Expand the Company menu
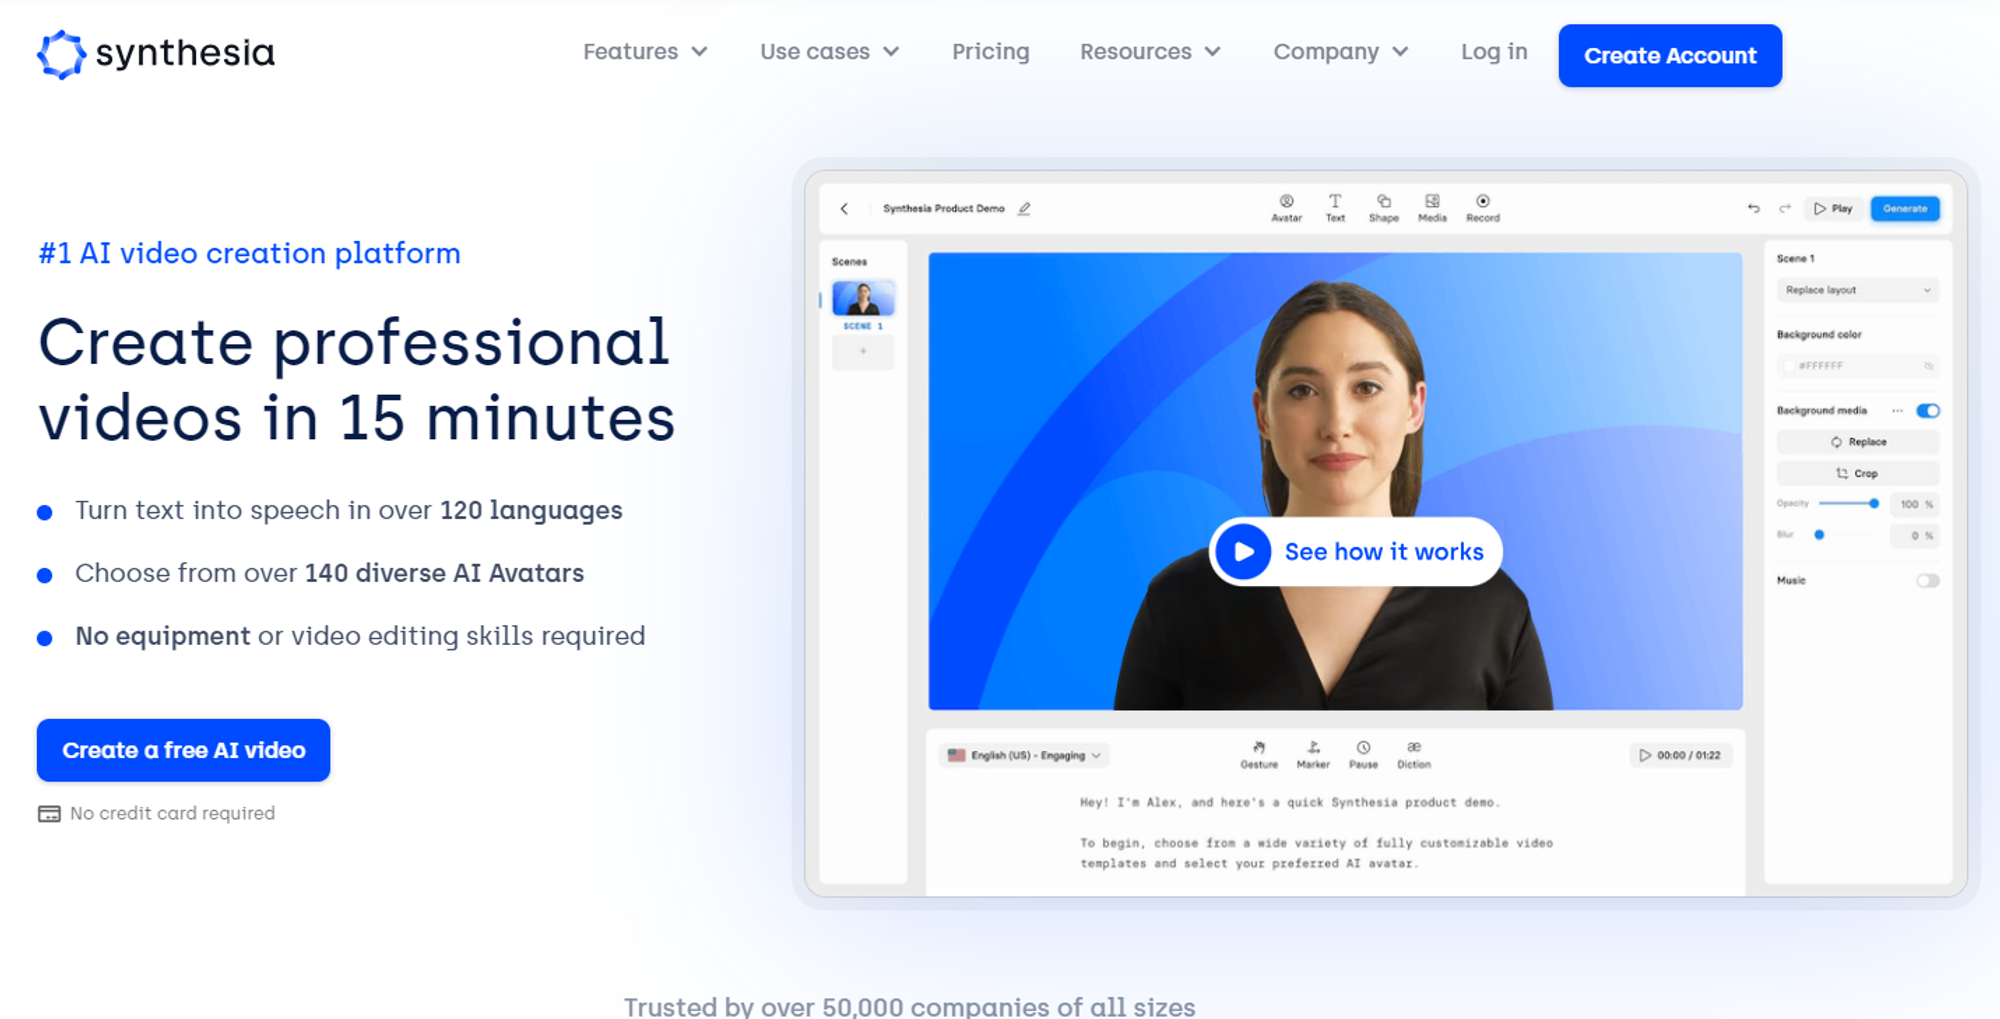The width and height of the screenshot is (2000, 1019). [x=1341, y=52]
